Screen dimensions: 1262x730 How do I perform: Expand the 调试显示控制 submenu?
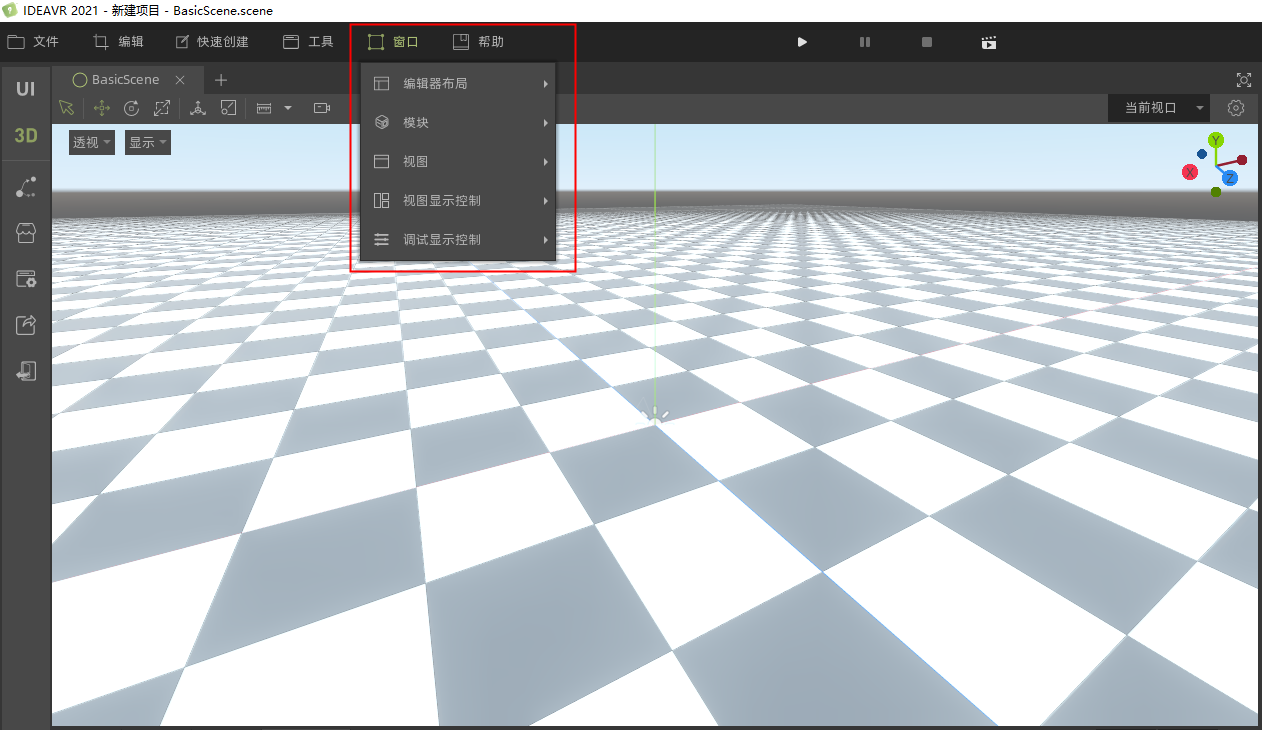pyautogui.click(x=458, y=240)
